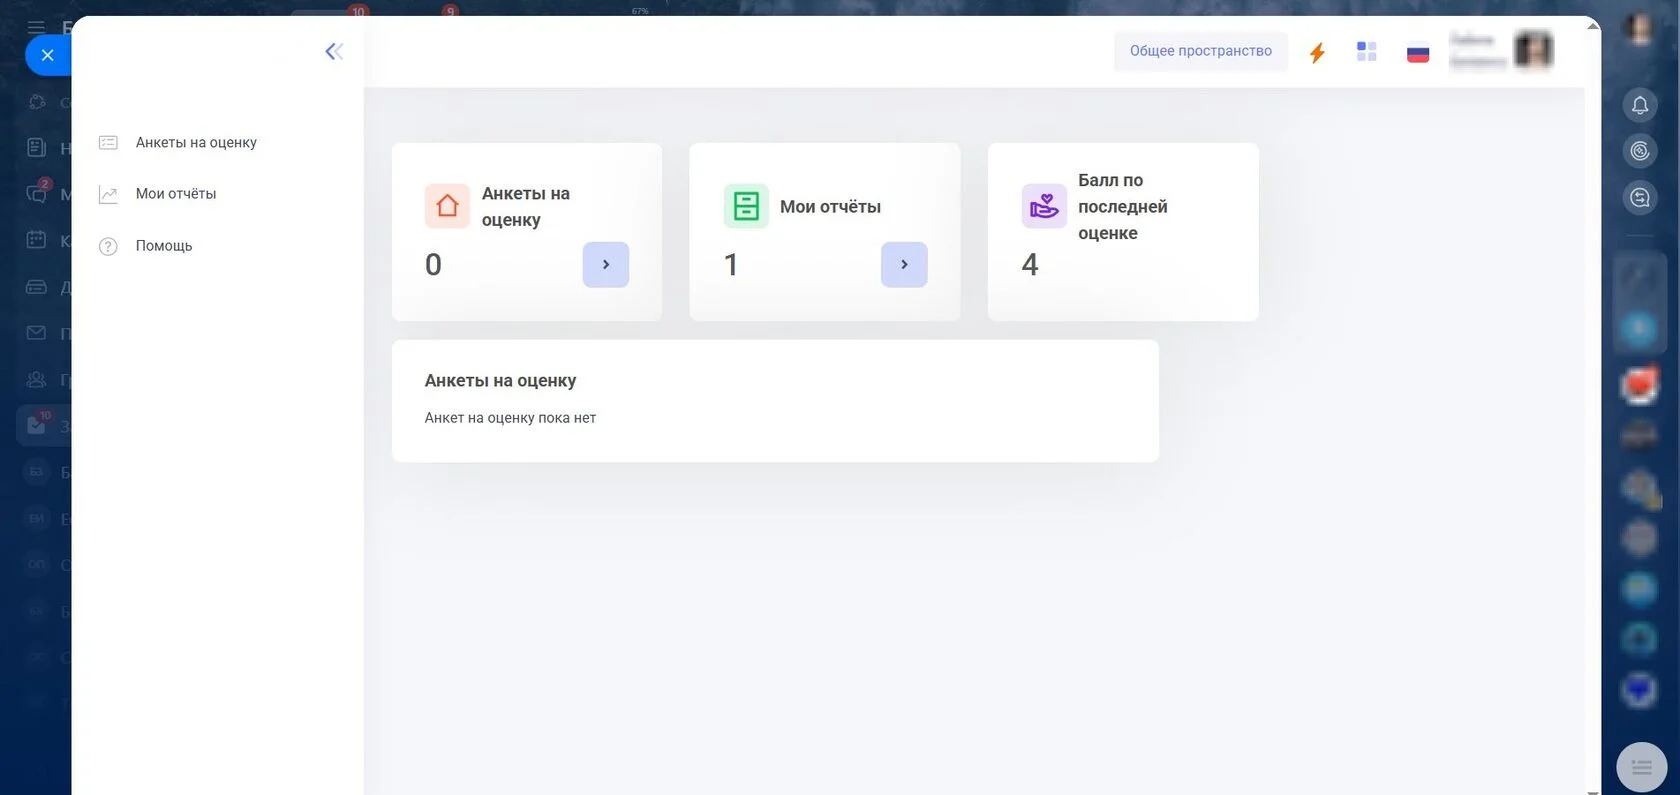Expand Анкеты на оценку card arrow
1680x795 pixels.
pyautogui.click(x=605, y=265)
